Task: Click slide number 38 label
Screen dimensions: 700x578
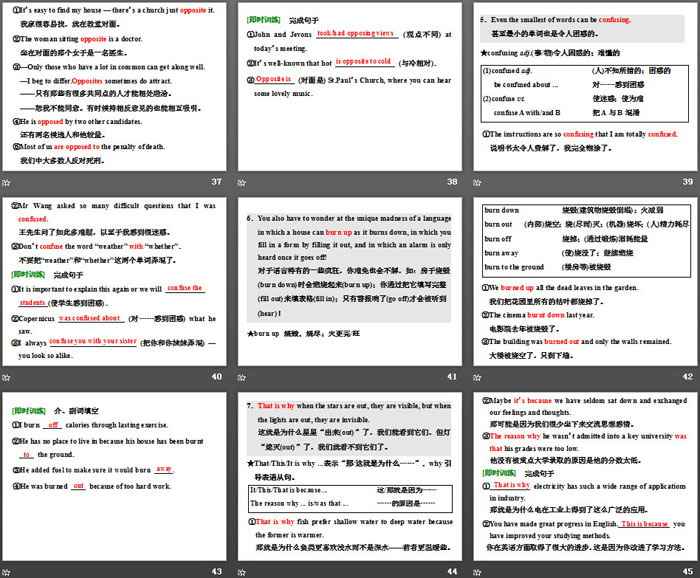Action: (x=452, y=182)
